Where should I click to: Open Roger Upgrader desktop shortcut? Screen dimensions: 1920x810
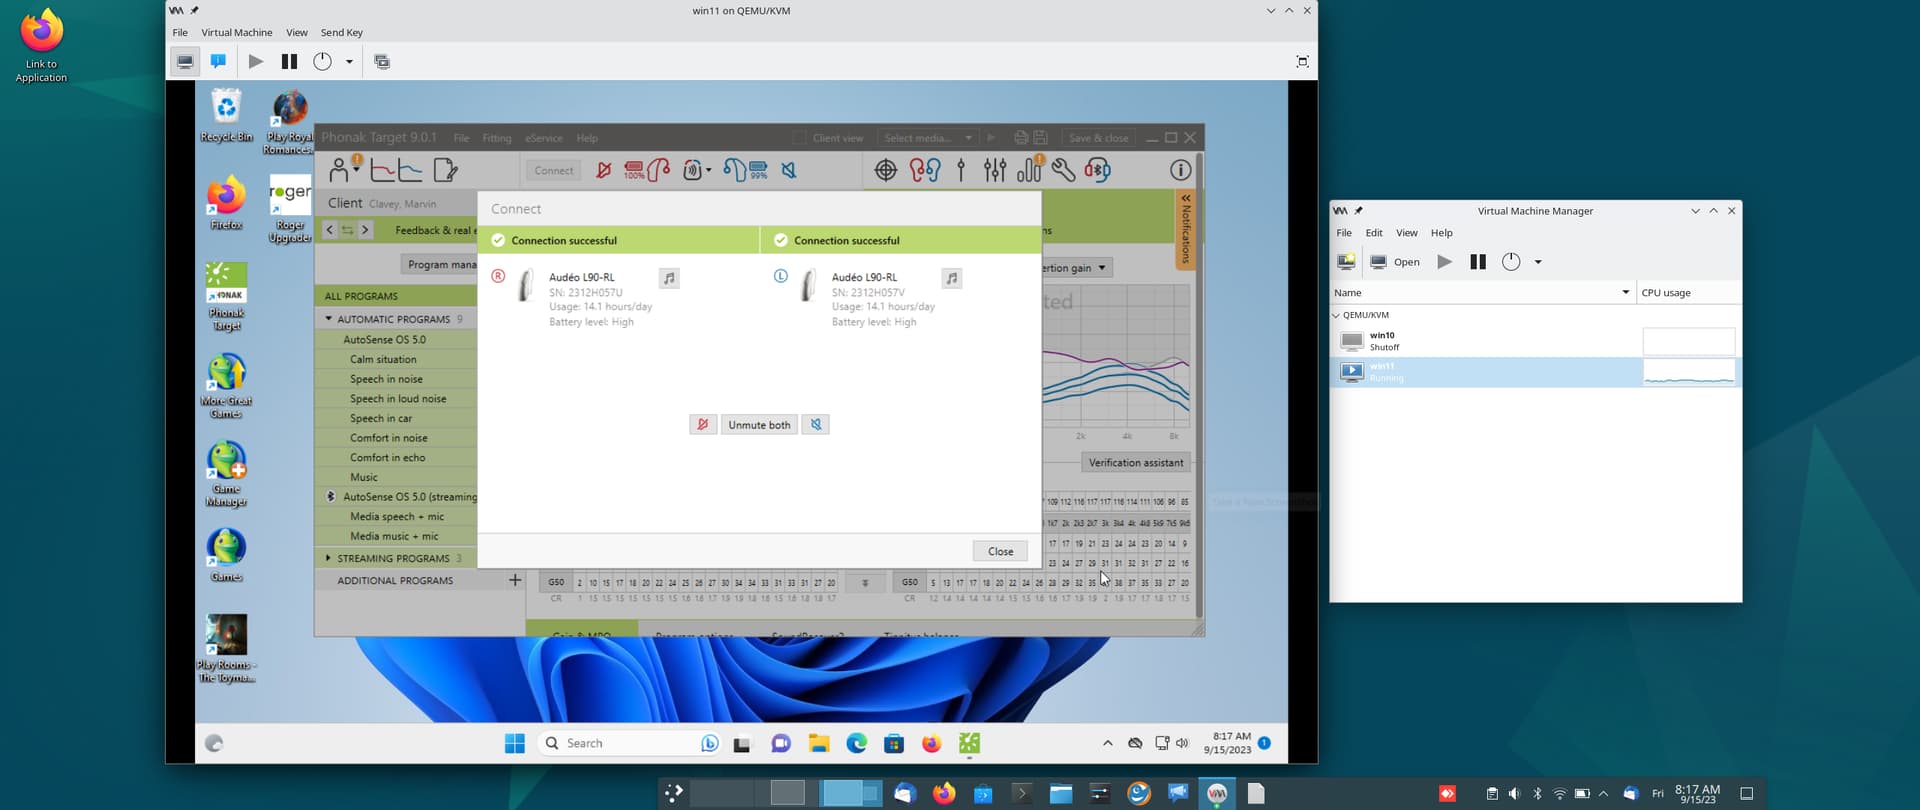tap(290, 209)
